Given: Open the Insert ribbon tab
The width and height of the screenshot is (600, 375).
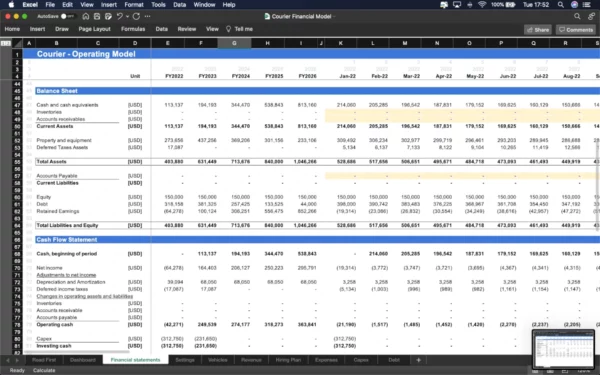Looking at the screenshot, I should pyautogui.click(x=38, y=29).
